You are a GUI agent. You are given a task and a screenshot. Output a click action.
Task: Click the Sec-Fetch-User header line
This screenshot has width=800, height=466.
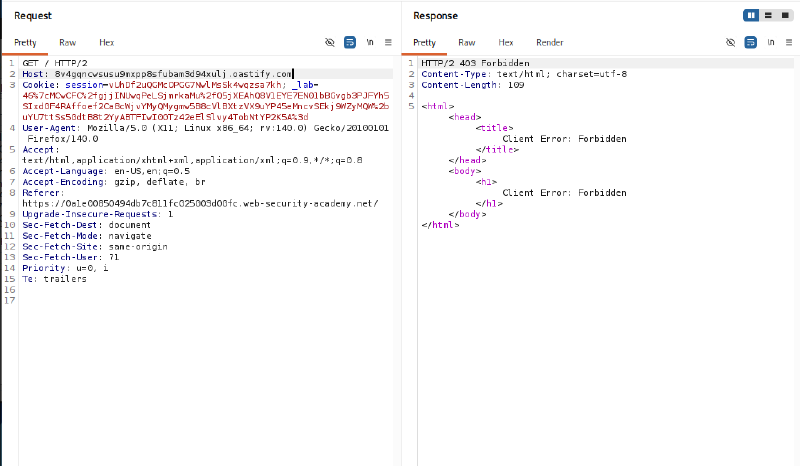70,257
